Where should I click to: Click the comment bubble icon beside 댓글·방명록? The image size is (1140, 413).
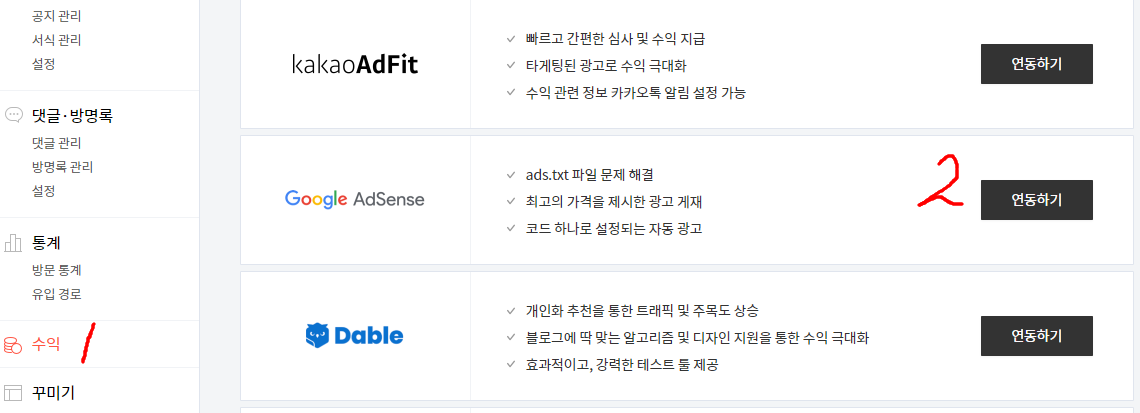pos(14,115)
